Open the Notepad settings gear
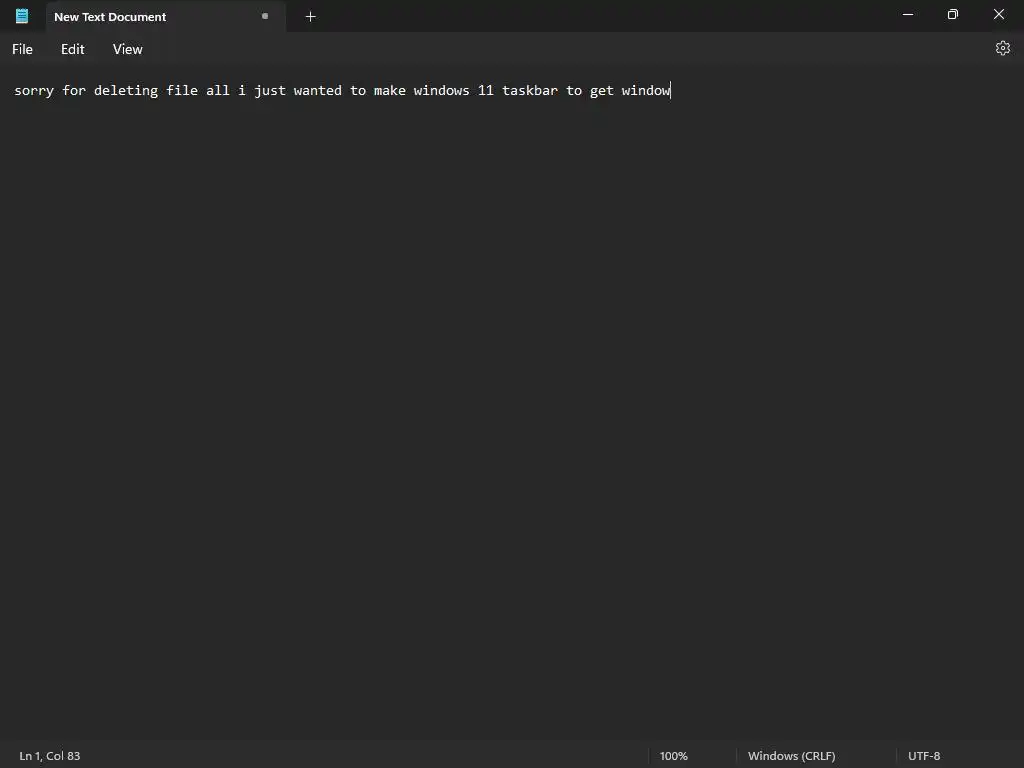The width and height of the screenshot is (1024, 768). (x=1002, y=48)
